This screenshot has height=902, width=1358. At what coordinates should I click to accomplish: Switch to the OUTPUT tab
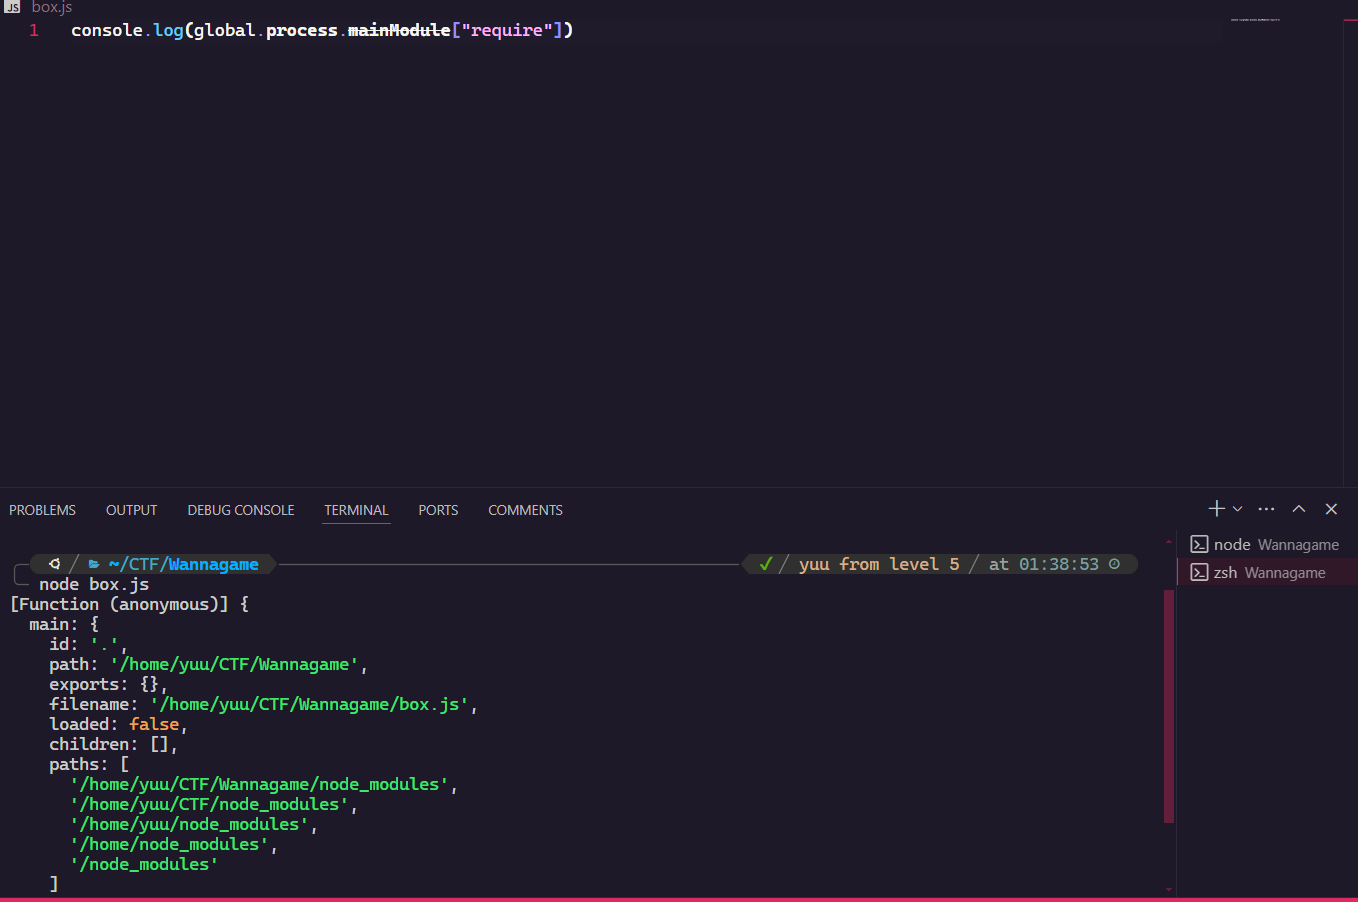pos(131,510)
